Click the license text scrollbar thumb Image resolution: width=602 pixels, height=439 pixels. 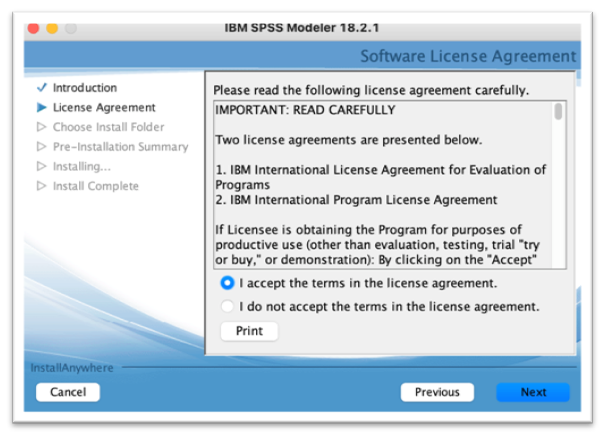tap(558, 112)
